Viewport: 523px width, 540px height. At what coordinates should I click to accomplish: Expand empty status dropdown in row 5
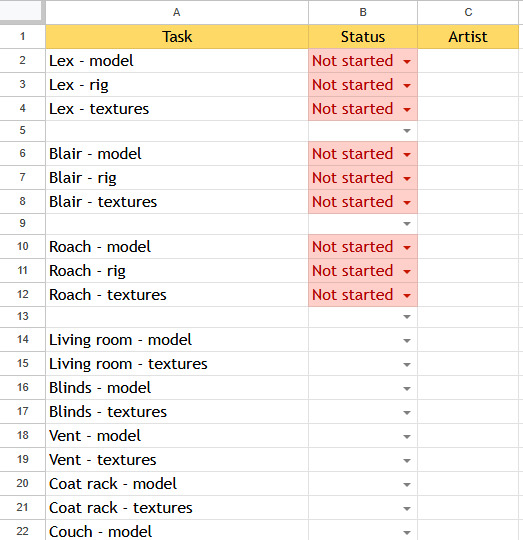point(407,131)
